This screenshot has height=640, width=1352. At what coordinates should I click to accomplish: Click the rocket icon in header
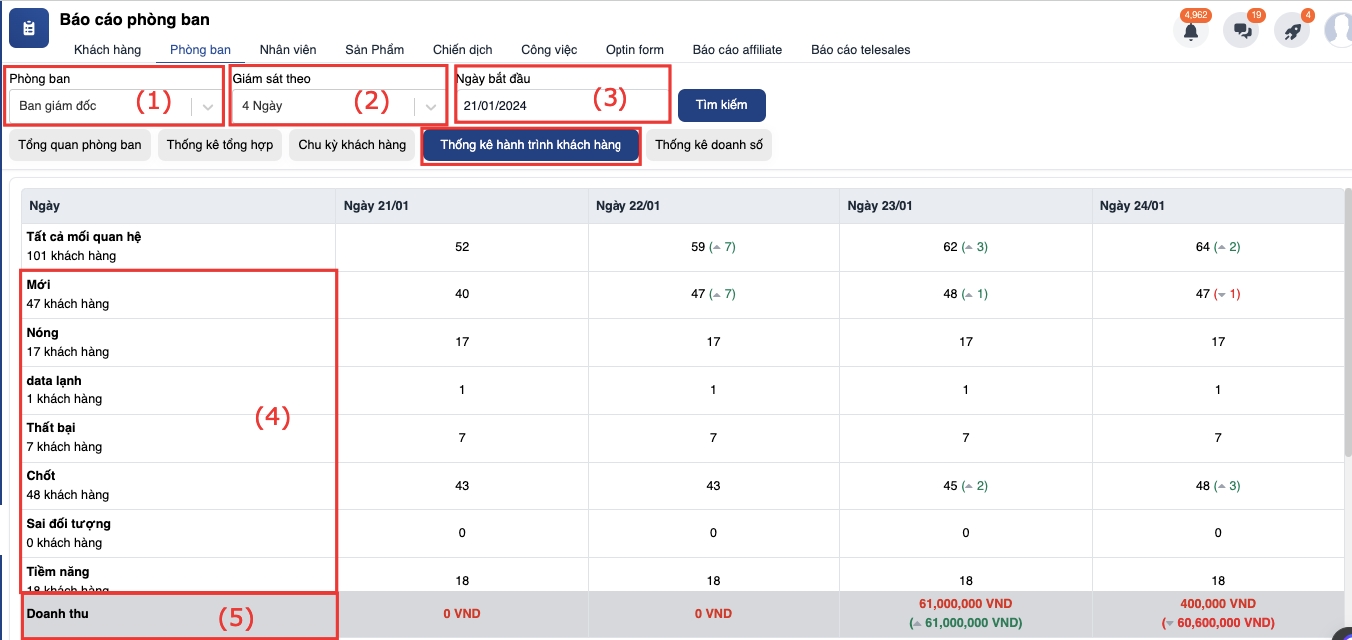pyautogui.click(x=1292, y=31)
